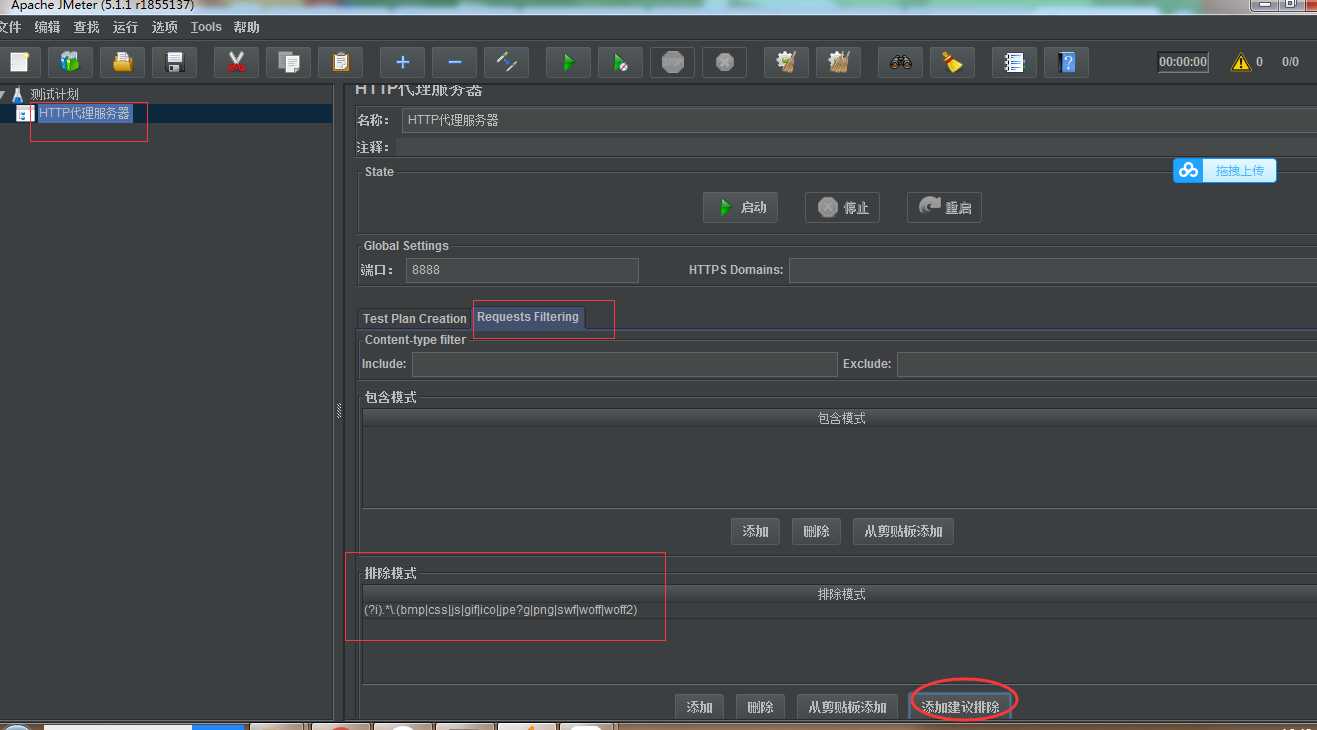This screenshot has height=730, width=1317.
Task: Click the Reset Search broom icon
Action: click(x=952, y=62)
